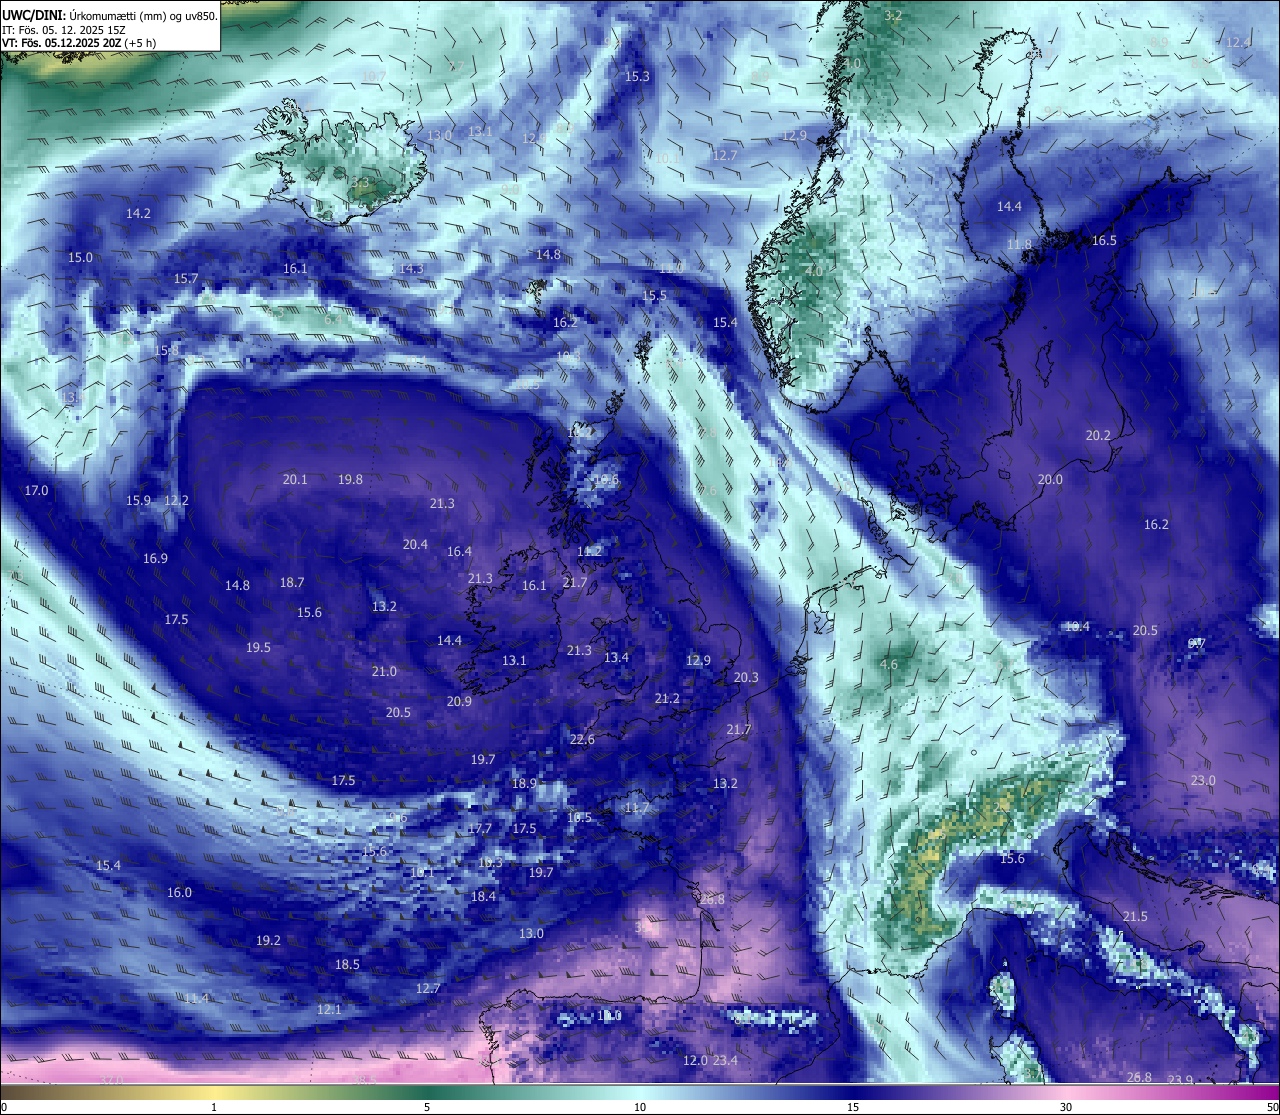Click the 16.0 value label
Image resolution: width=1280 pixels, height=1115 pixels.
tap(179, 893)
